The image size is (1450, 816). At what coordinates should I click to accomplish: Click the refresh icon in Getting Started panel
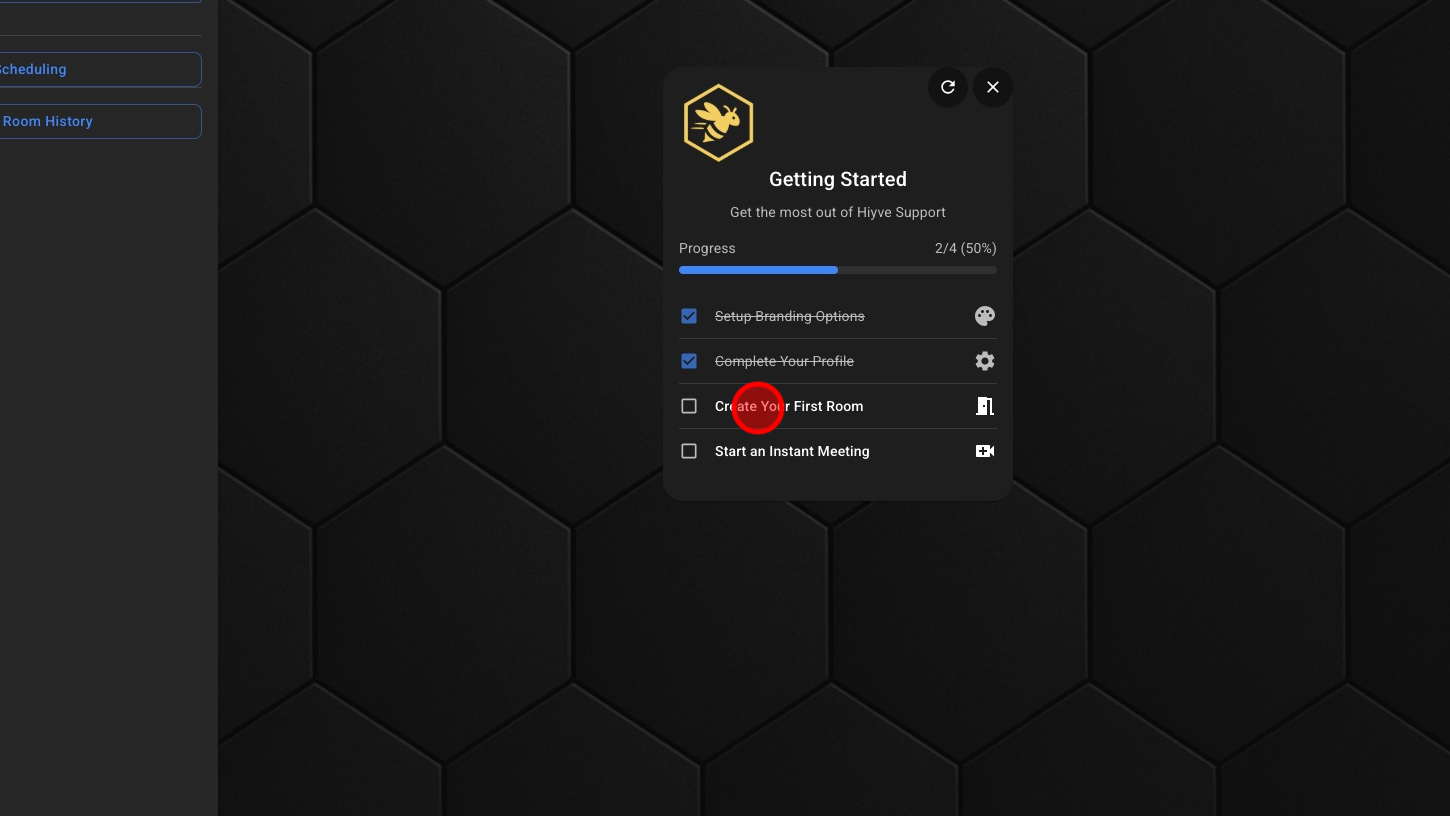coord(948,87)
